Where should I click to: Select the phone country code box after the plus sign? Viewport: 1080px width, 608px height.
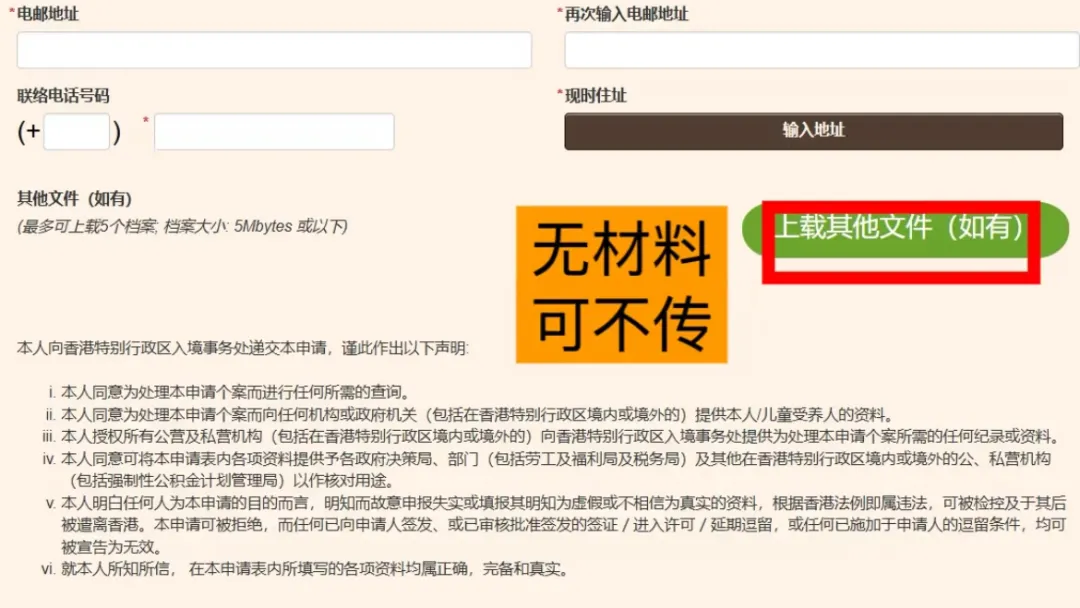pyautogui.click(x=76, y=131)
